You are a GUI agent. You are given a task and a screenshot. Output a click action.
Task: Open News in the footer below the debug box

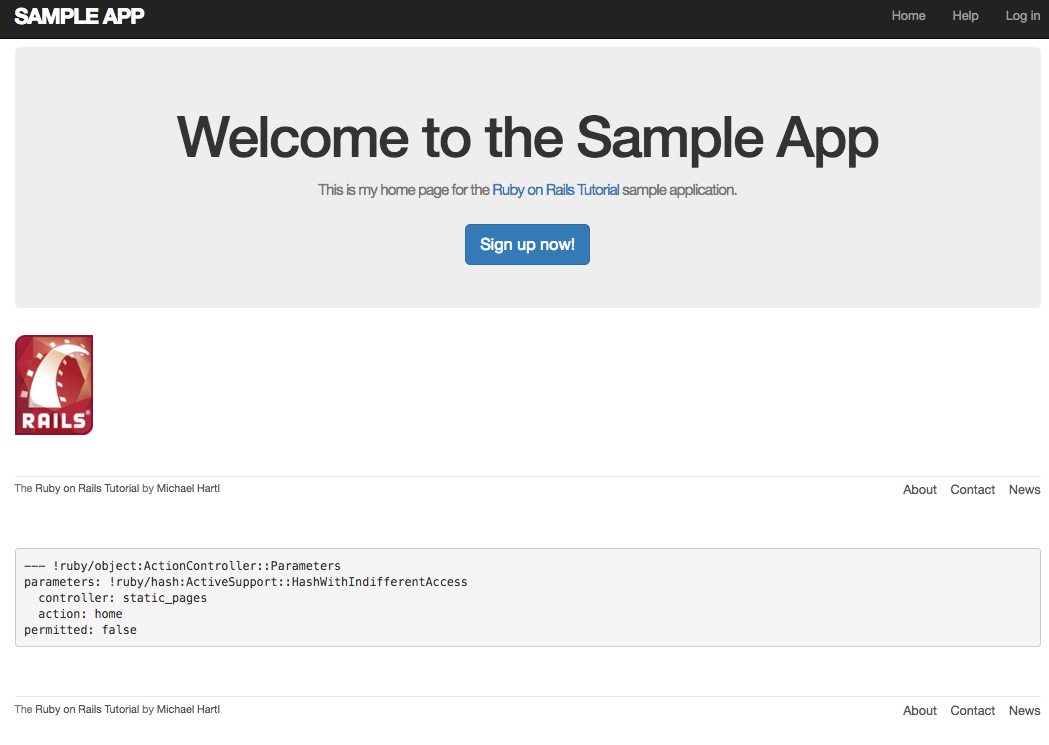(1024, 711)
